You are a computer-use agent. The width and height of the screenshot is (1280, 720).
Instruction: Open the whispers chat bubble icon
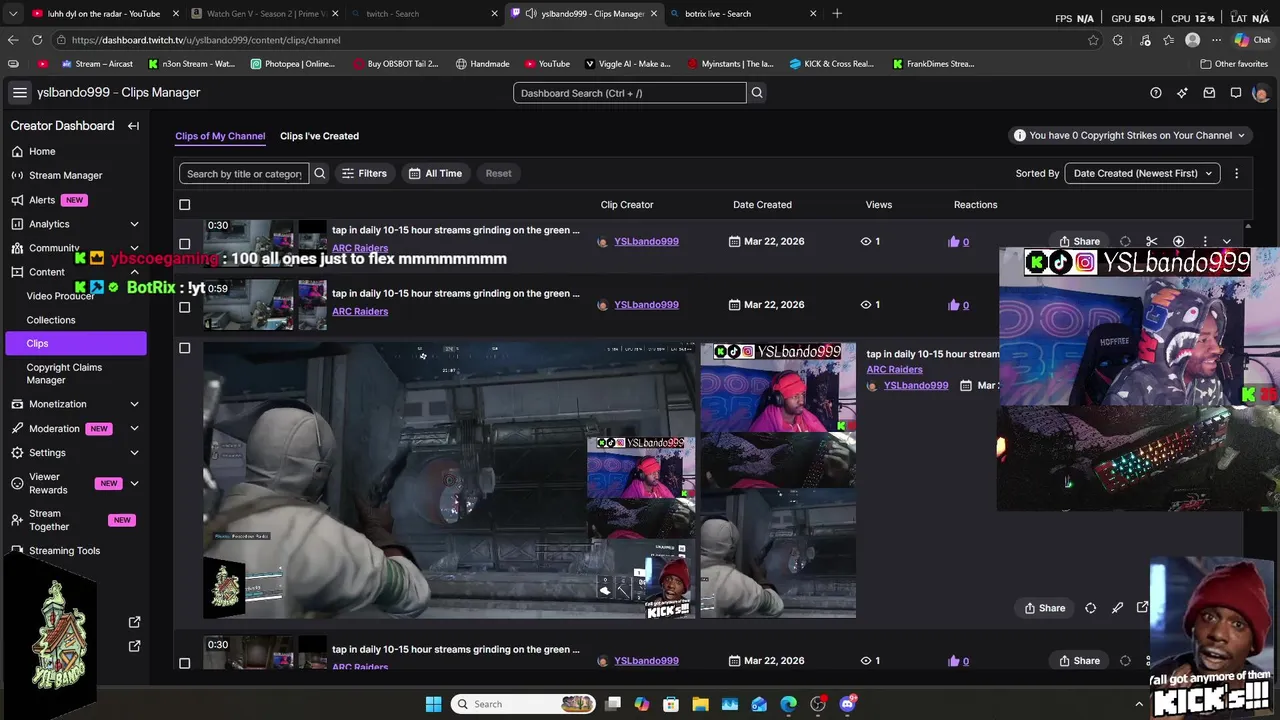coord(1236,93)
